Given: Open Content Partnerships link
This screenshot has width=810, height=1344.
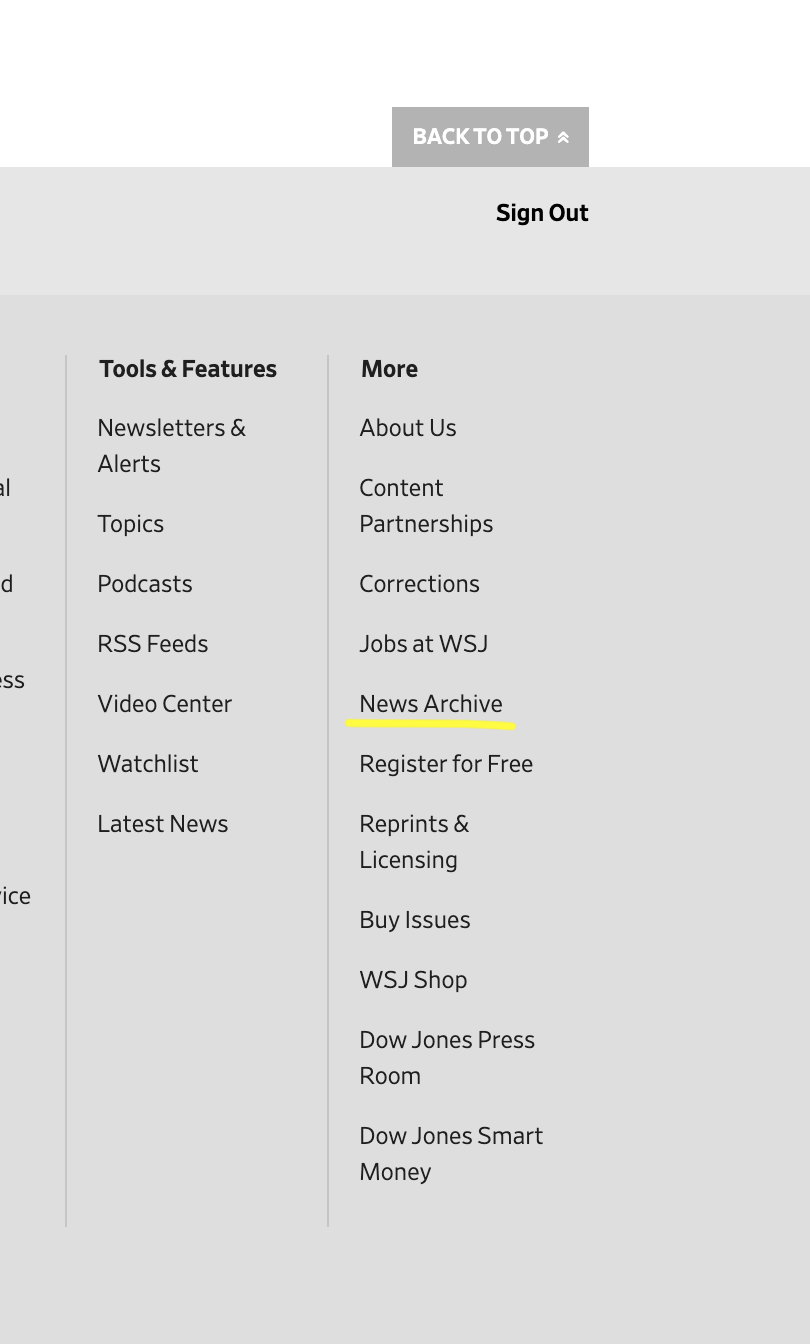Looking at the screenshot, I should coord(426,506).
